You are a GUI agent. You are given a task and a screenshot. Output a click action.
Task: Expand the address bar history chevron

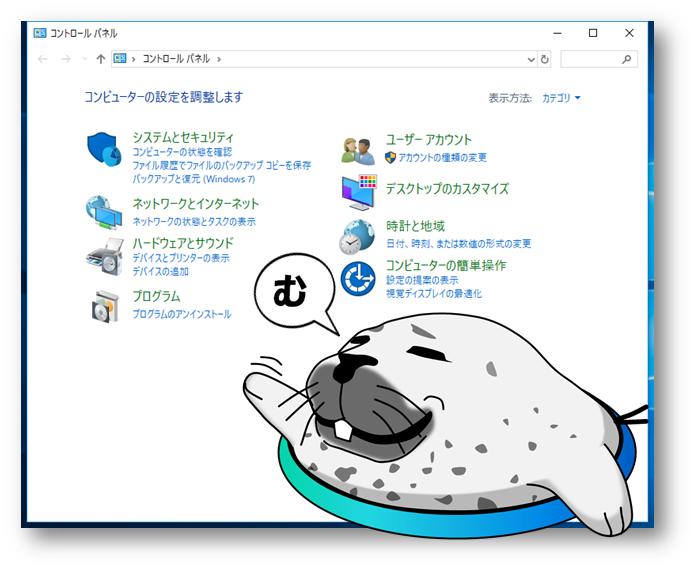pos(531,59)
